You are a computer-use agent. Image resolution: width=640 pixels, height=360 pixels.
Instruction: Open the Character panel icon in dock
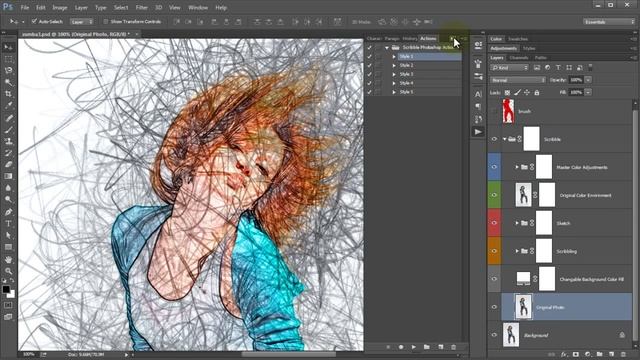click(478, 94)
